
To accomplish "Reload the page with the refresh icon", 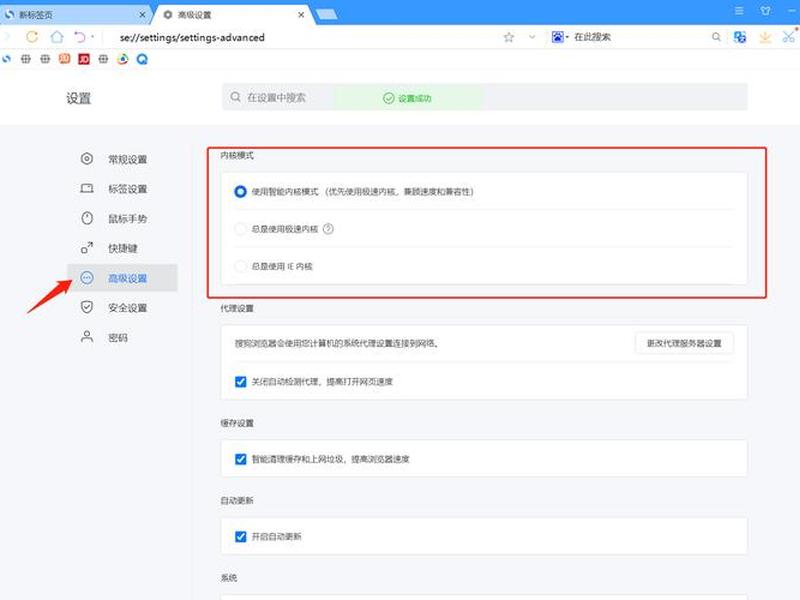I will 32,37.
